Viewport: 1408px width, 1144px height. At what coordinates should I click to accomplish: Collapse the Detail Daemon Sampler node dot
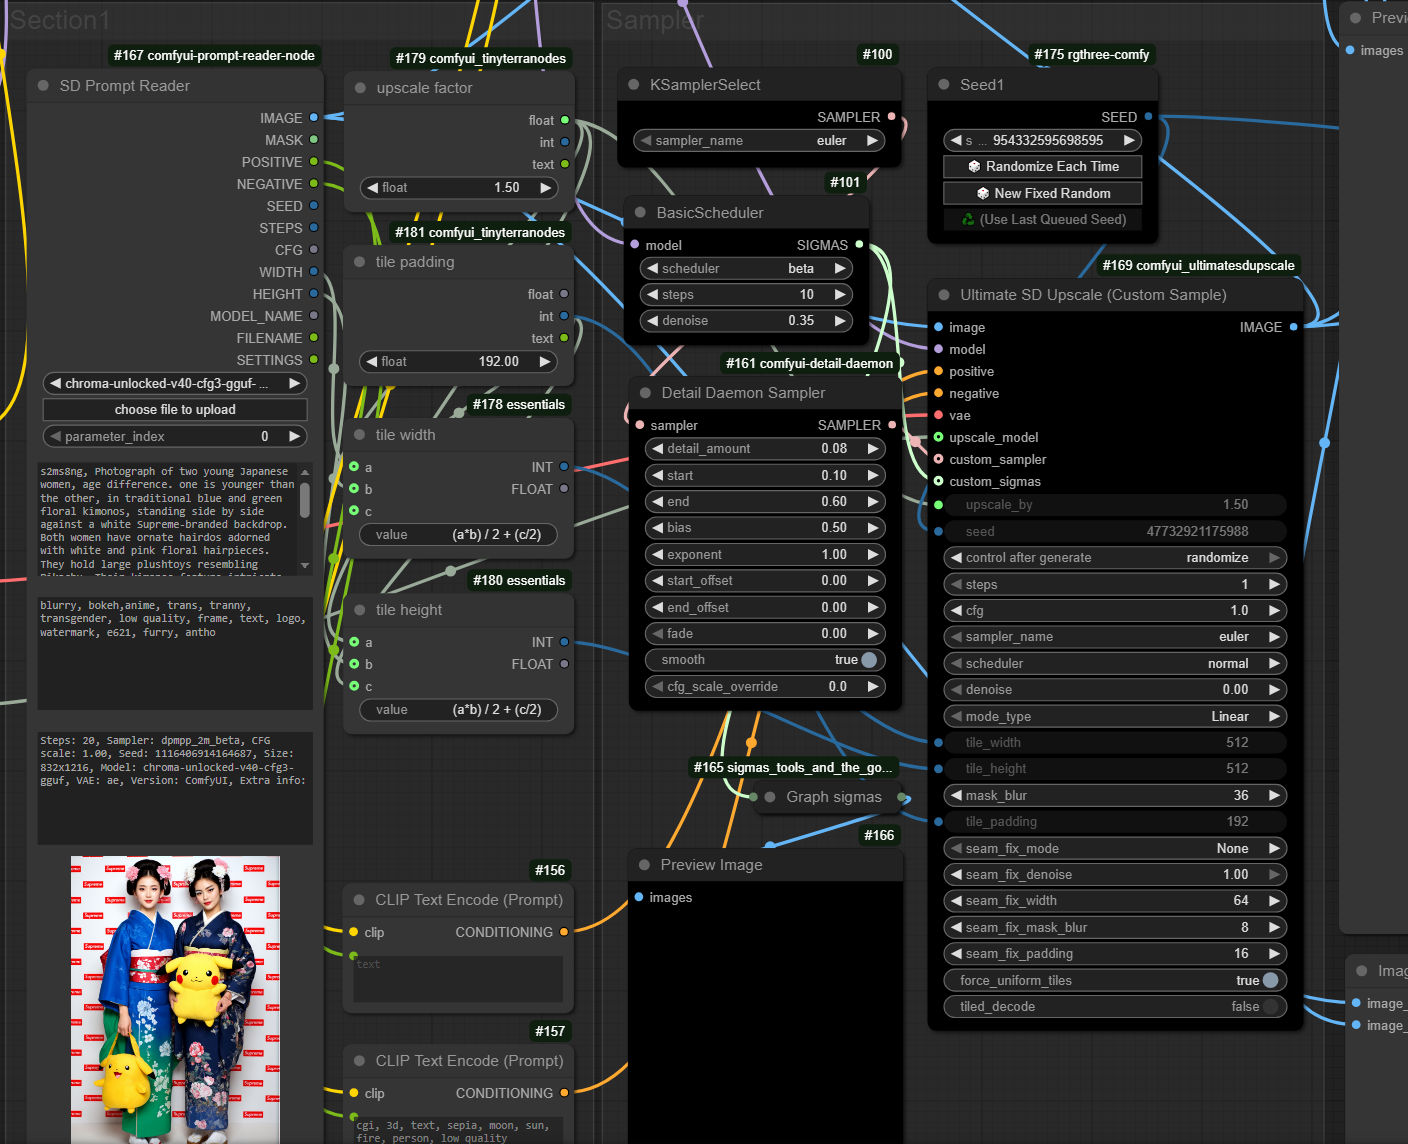pyautogui.click(x=645, y=393)
